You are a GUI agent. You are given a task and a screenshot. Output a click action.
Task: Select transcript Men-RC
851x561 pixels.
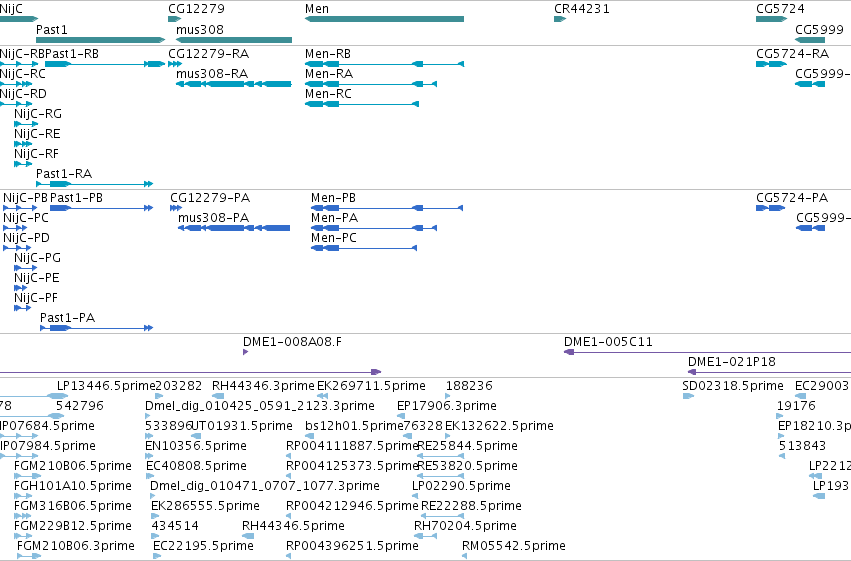coord(361,104)
